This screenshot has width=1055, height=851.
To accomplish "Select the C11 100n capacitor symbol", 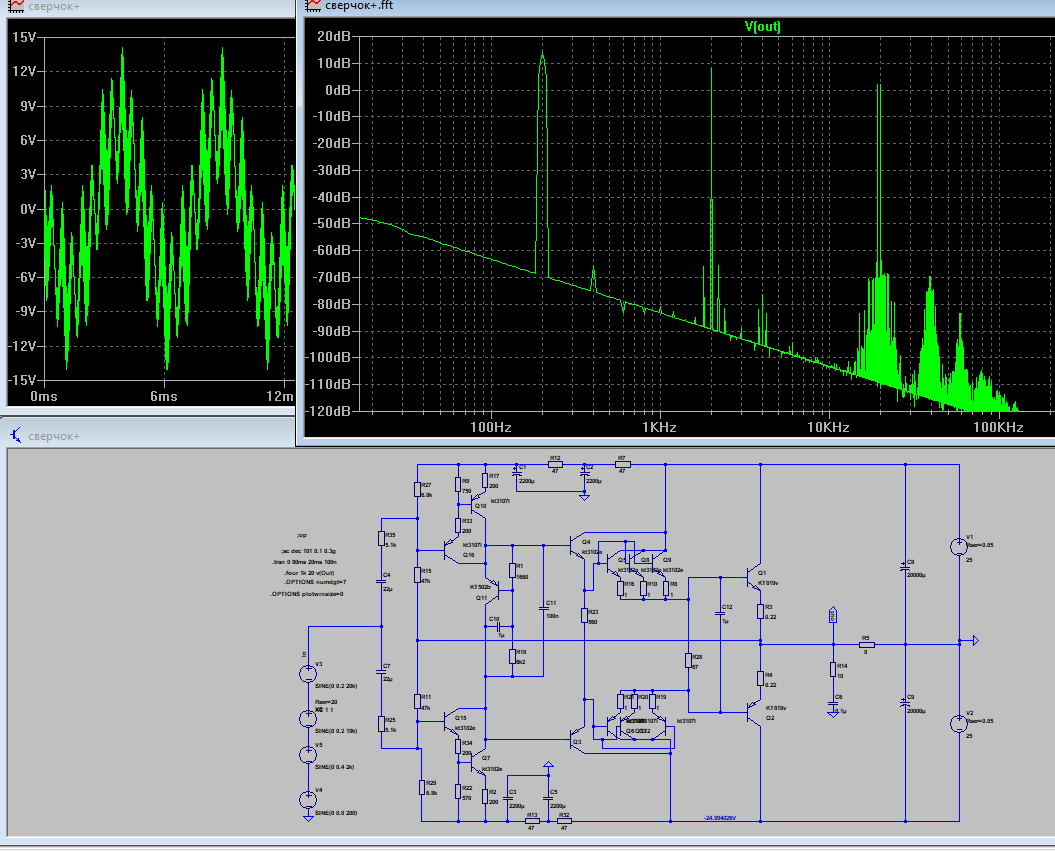I will coord(544,608).
